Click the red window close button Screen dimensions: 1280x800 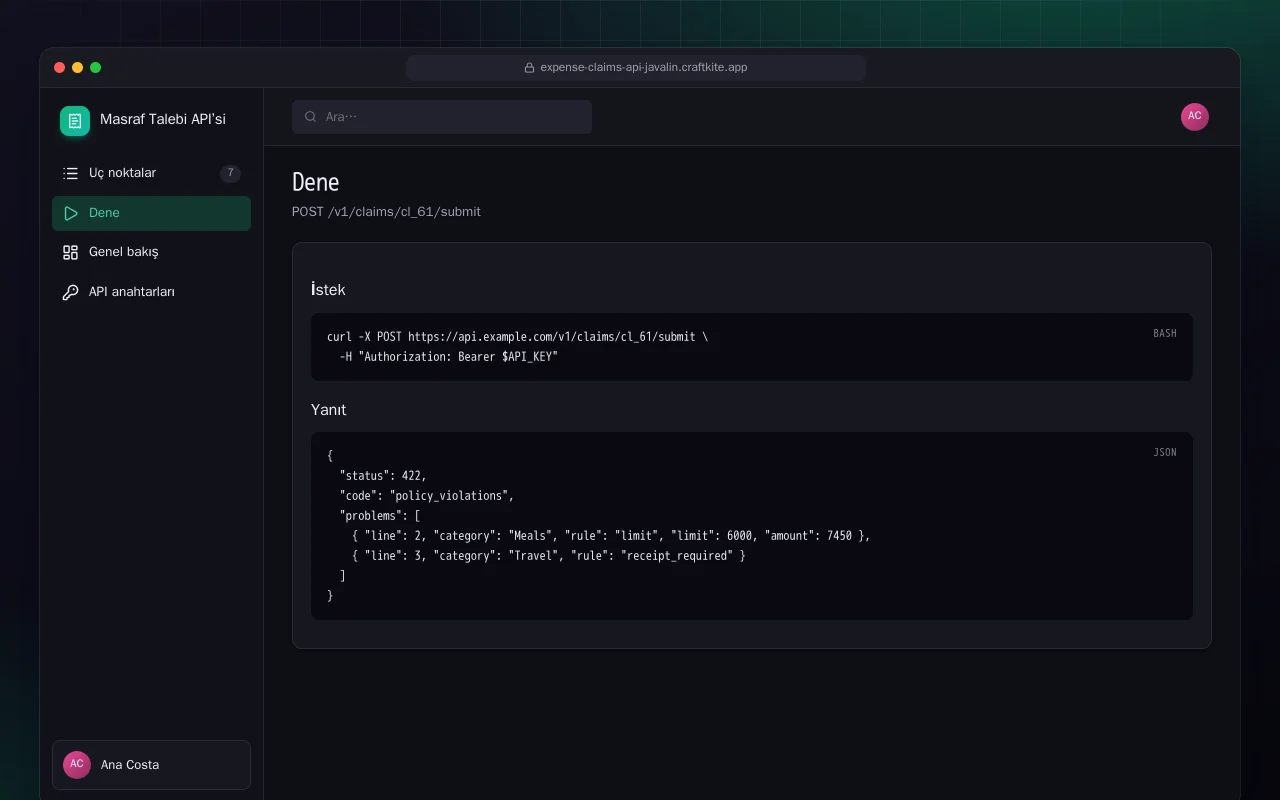[60, 68]
